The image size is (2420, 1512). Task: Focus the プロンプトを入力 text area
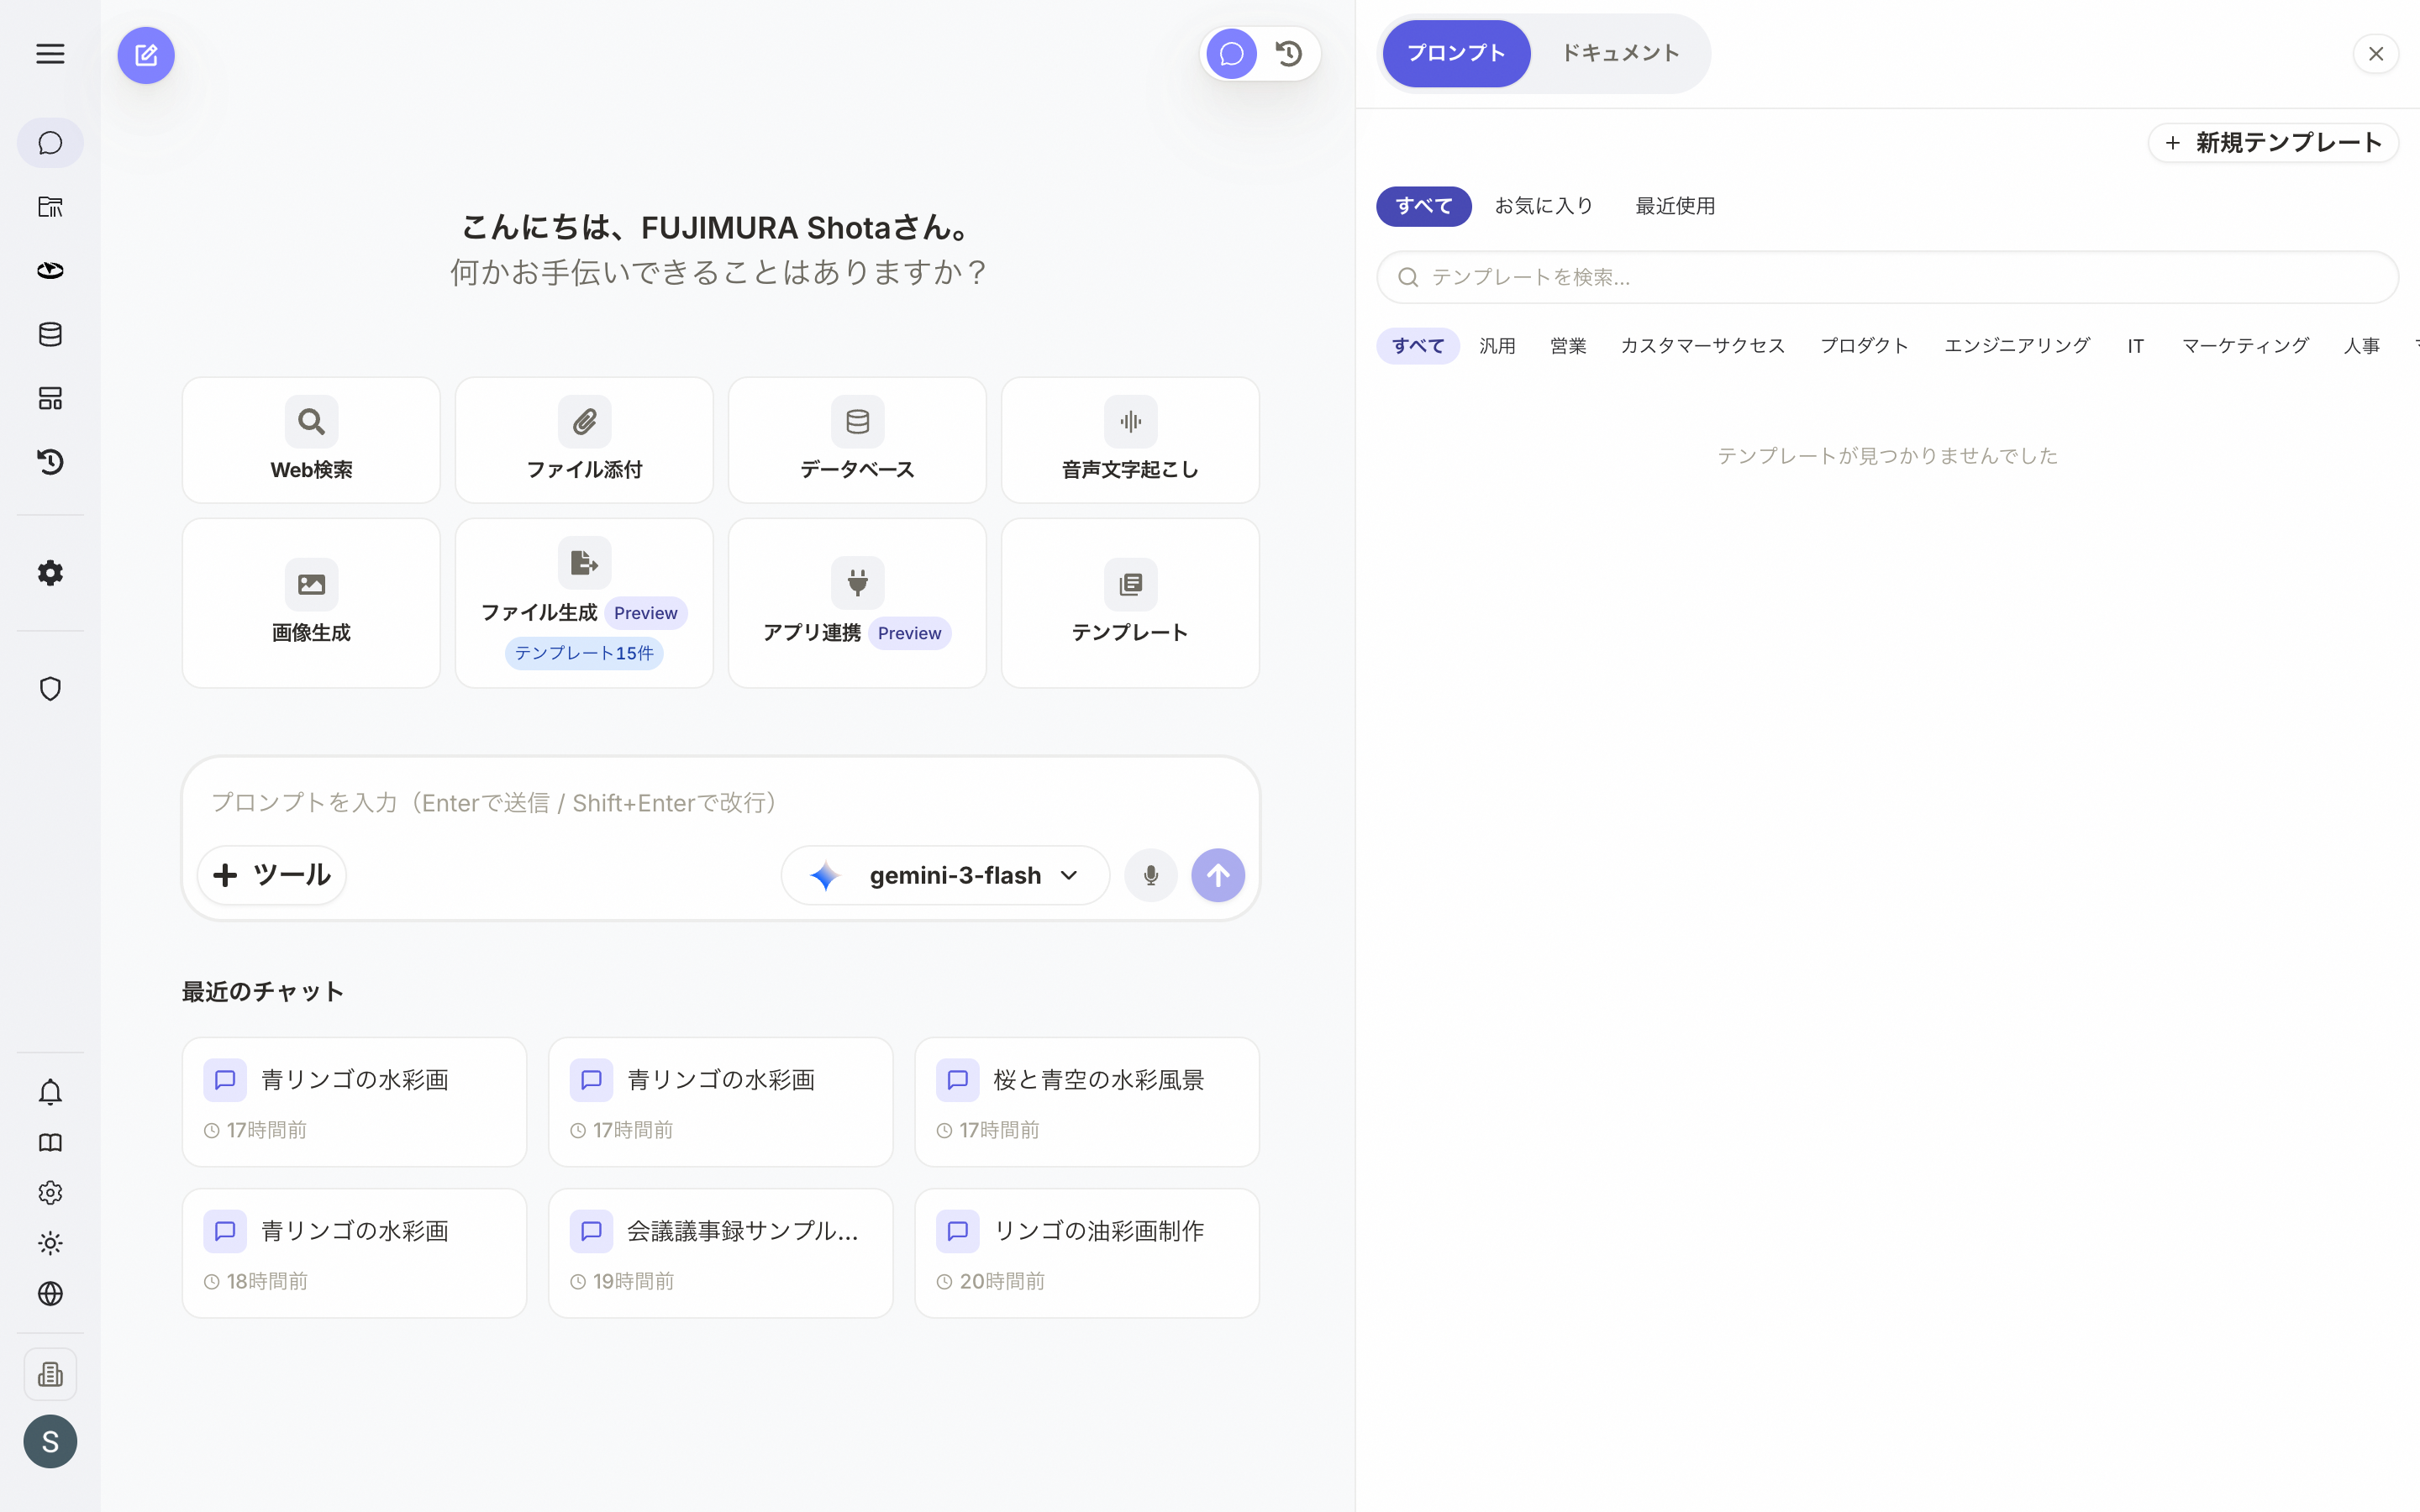(720, 803)
